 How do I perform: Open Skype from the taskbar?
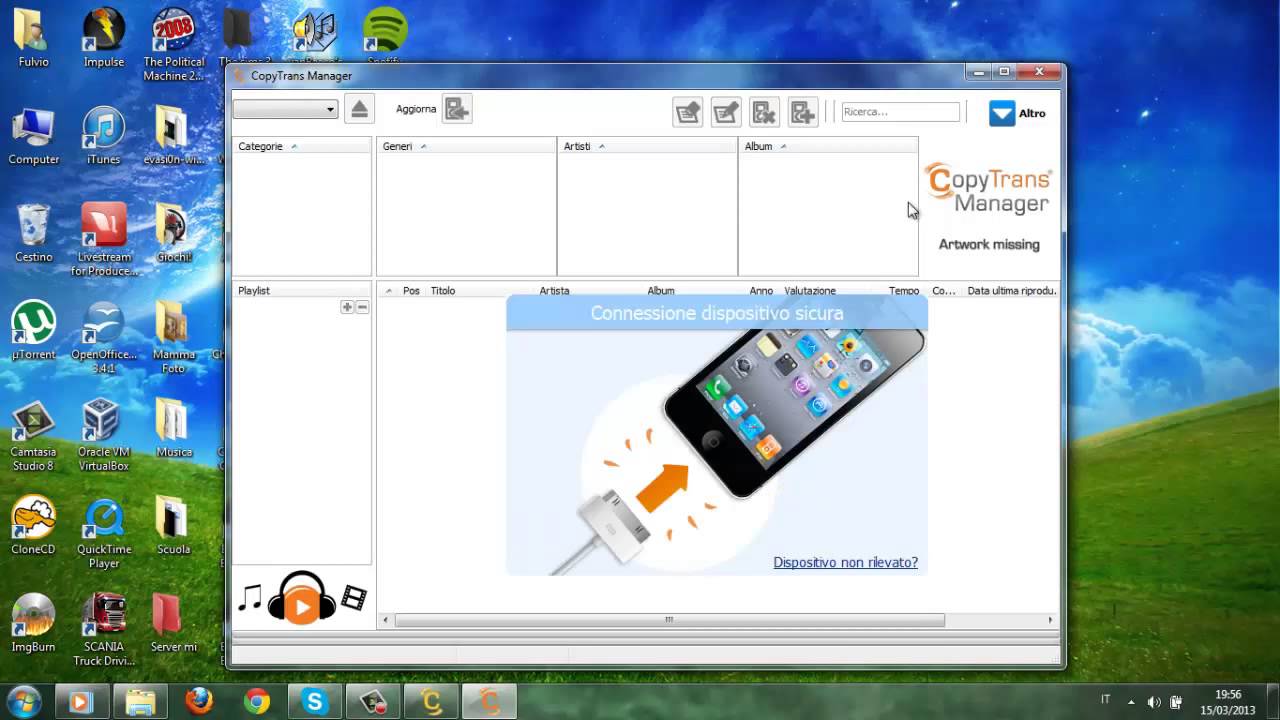click(315, 702)
